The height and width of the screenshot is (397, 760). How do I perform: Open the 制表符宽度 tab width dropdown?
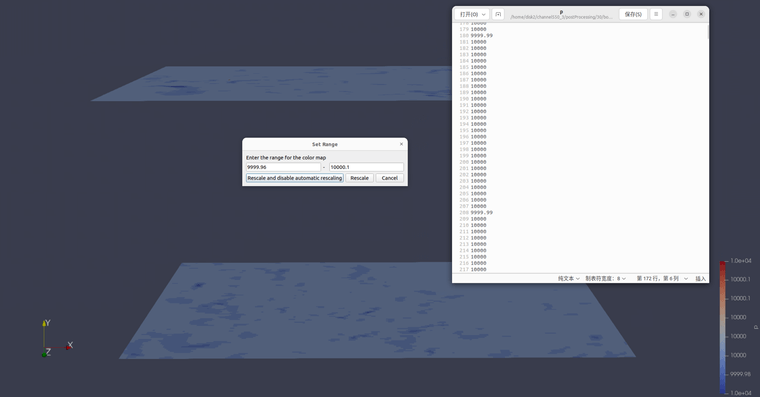point(605,278)
